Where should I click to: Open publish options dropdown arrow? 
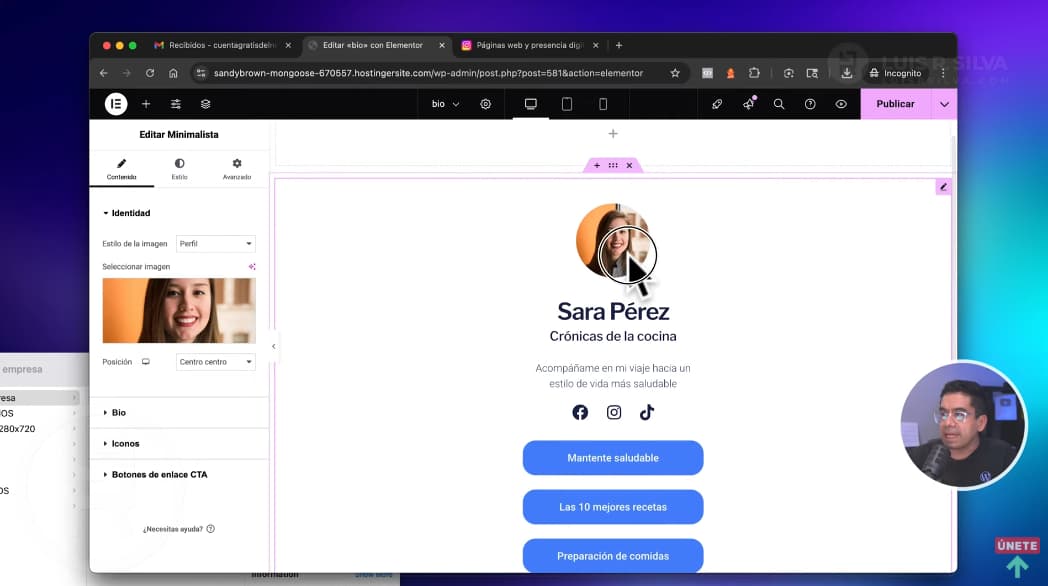click(x=944, y=104)
